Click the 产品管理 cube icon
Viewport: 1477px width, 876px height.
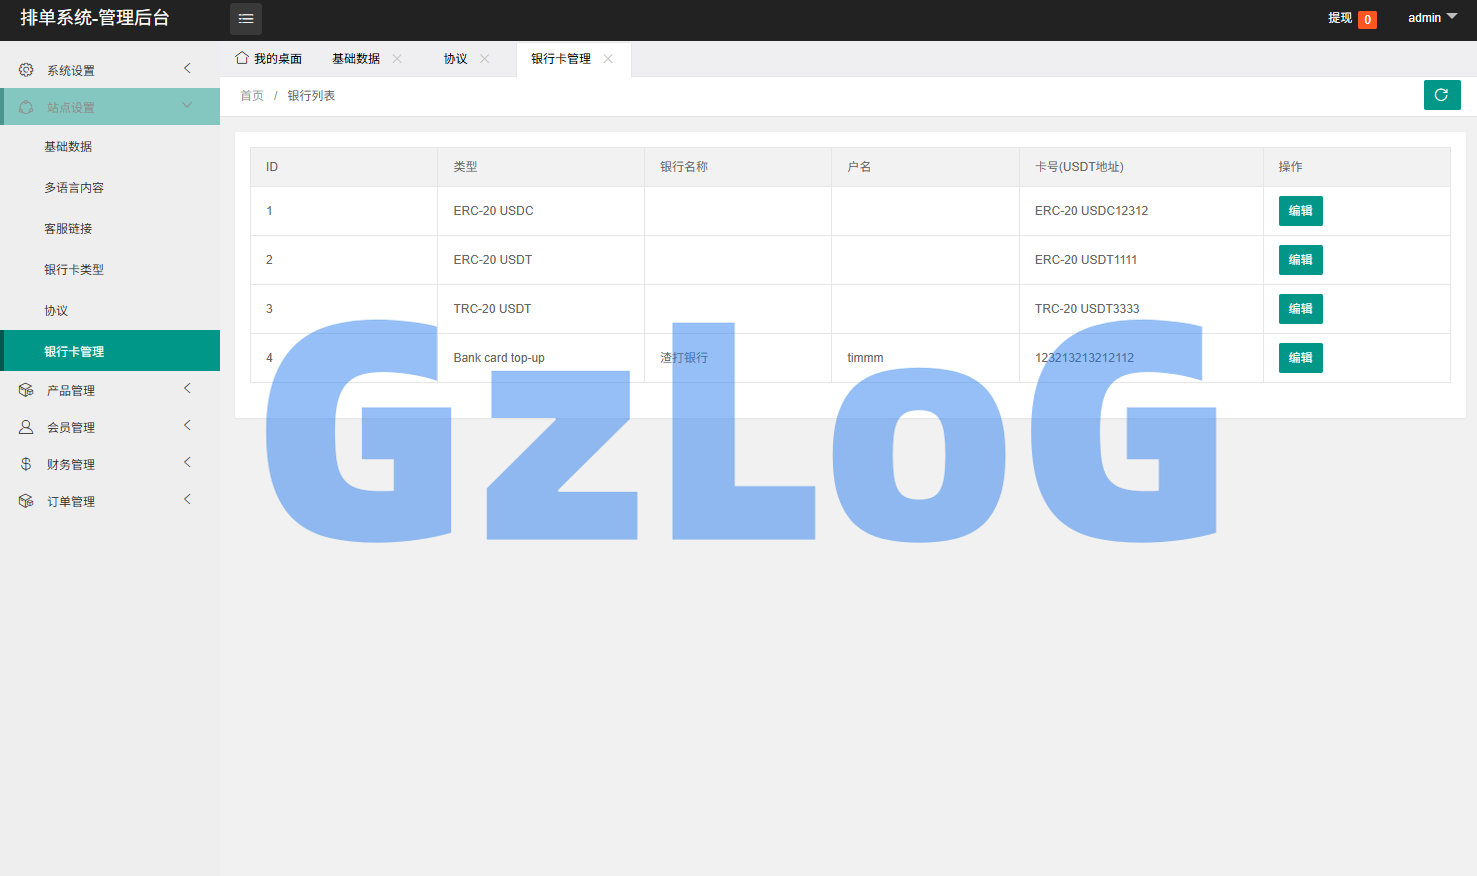(26, 390)
